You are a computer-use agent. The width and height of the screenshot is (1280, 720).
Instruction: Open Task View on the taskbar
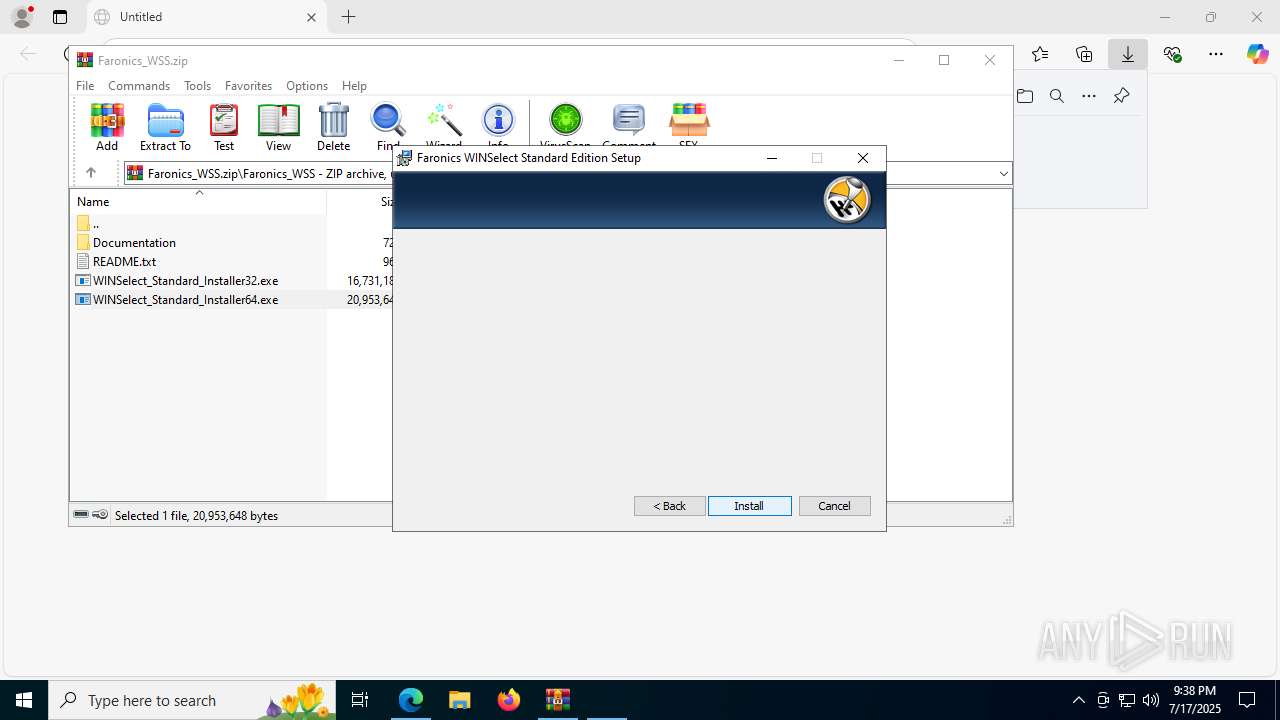pyautogui.click(x=360, y=700)
